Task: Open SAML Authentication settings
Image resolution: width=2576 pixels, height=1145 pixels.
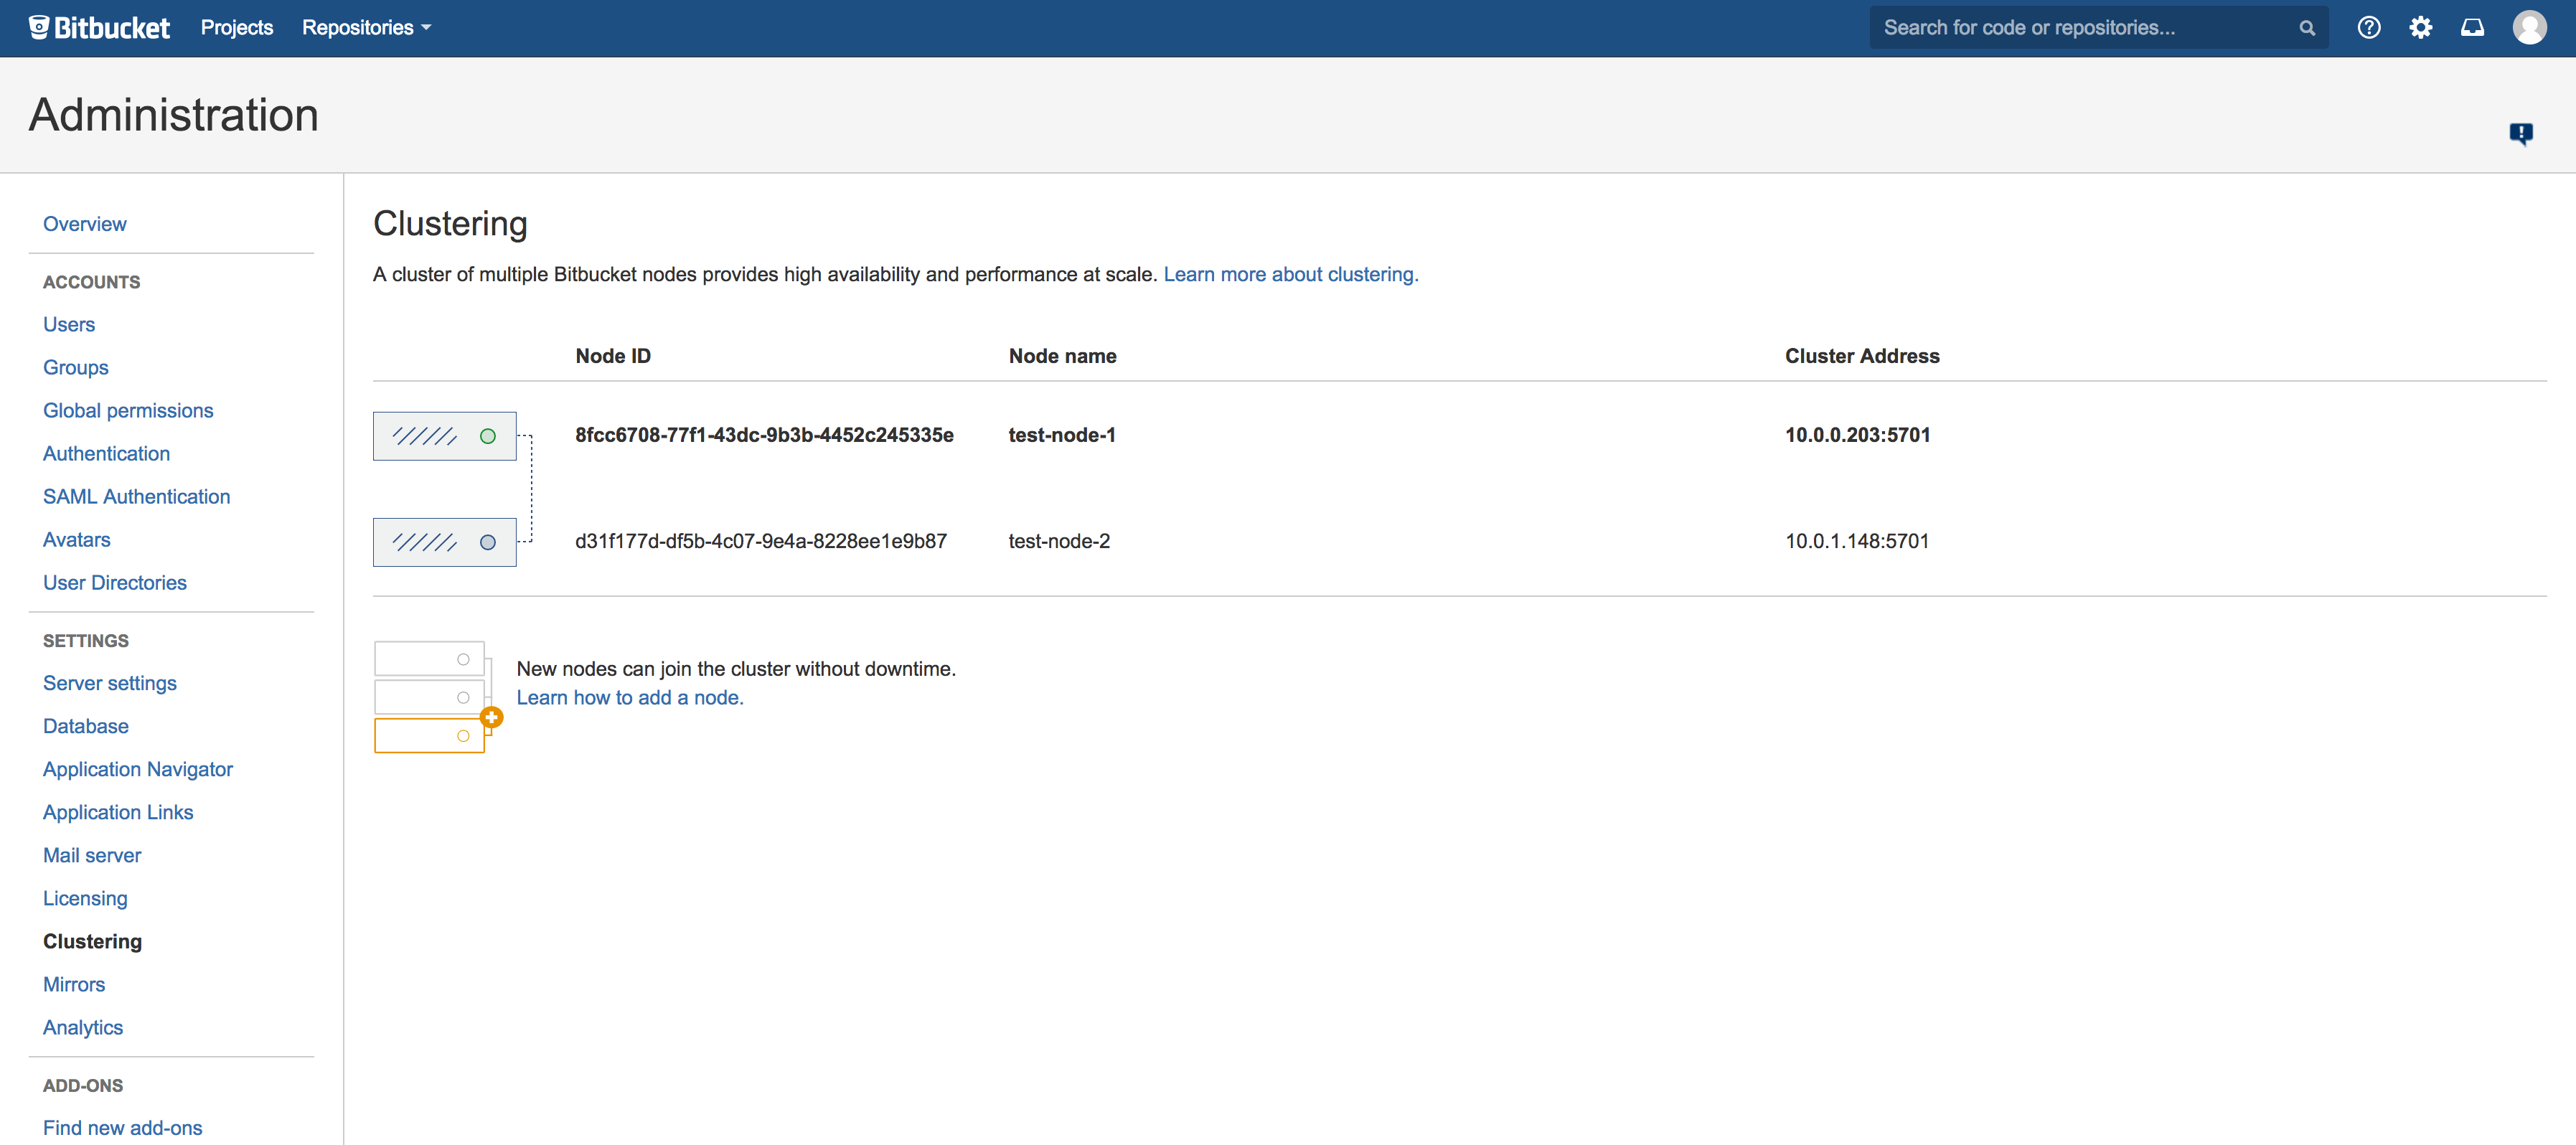Action: pyautogui.click(x=136, y=497)
